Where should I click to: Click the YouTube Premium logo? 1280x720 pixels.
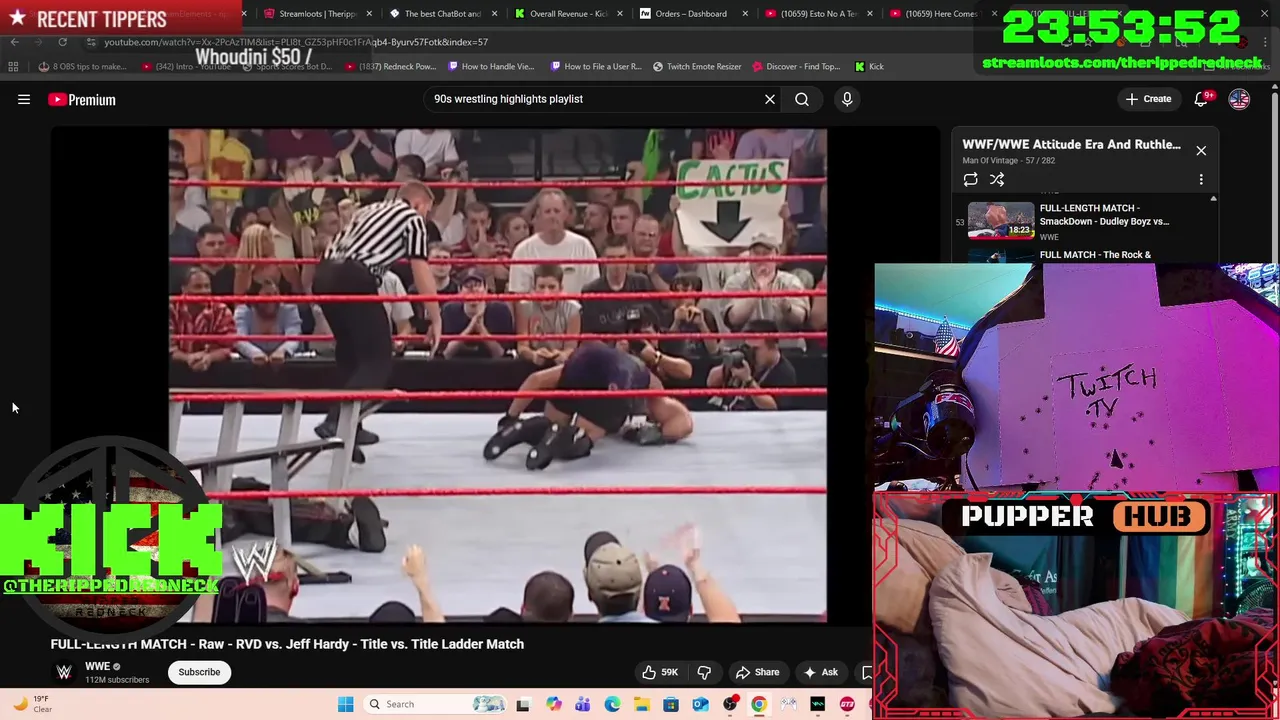tap(82, 99)
